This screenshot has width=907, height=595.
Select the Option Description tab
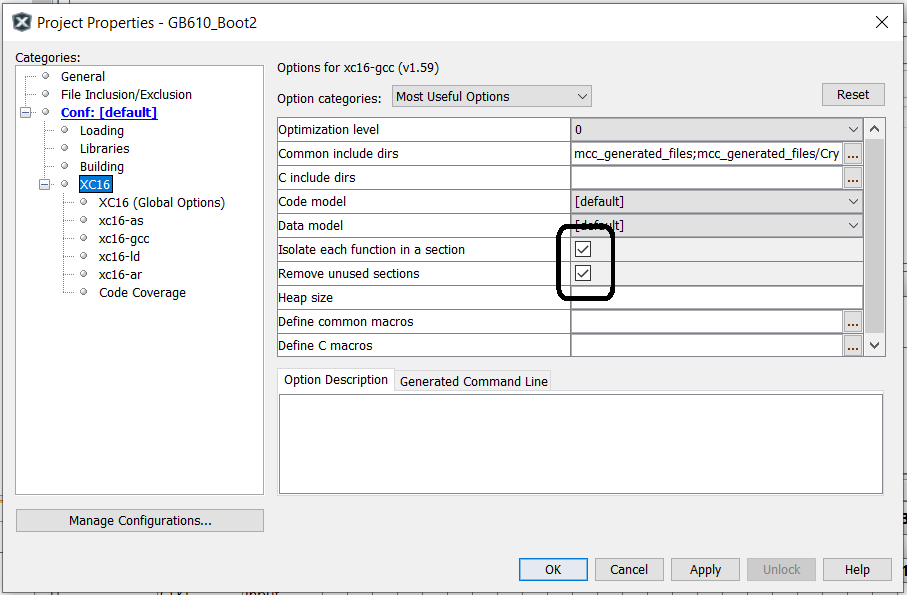(x=336, y=380)
